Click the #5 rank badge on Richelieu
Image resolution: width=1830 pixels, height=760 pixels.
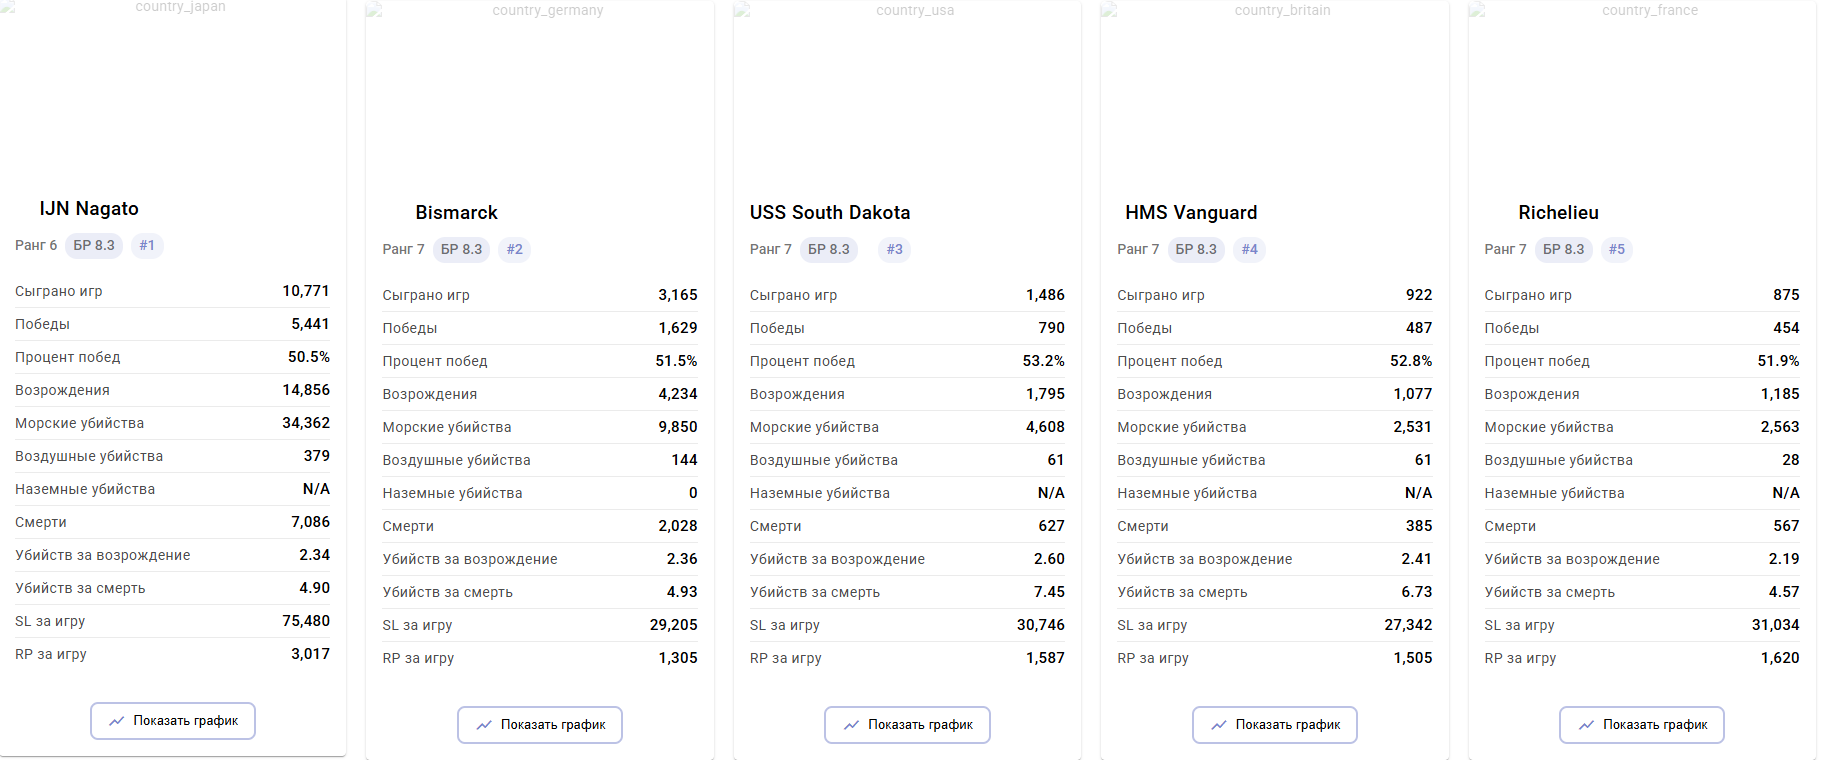[1617, 250]
